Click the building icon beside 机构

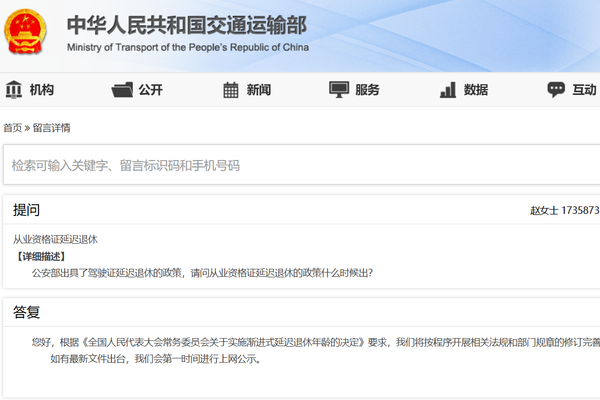point(14,90)
